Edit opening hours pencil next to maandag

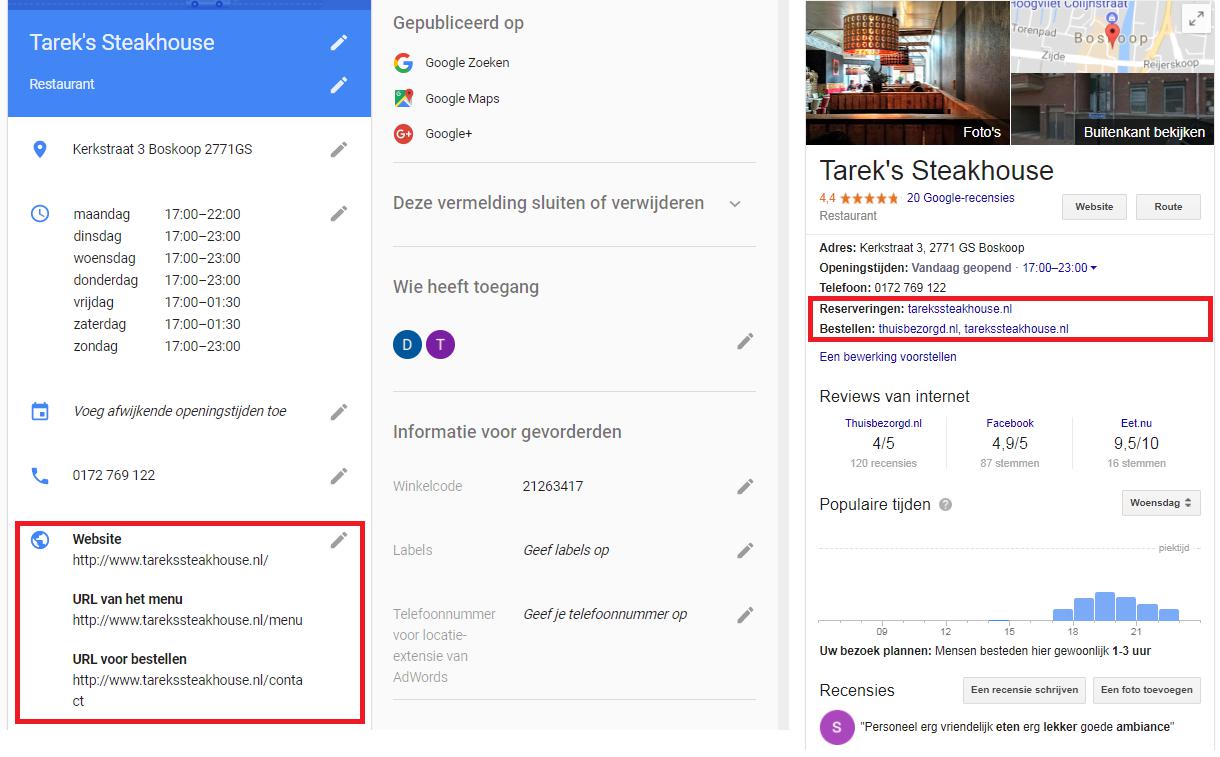click(x=339, y=213)
